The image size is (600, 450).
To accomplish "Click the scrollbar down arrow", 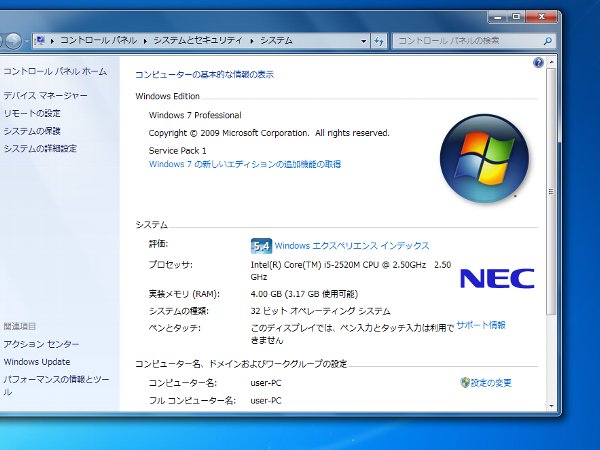I will pyautogui.click(x=551, y=406).
